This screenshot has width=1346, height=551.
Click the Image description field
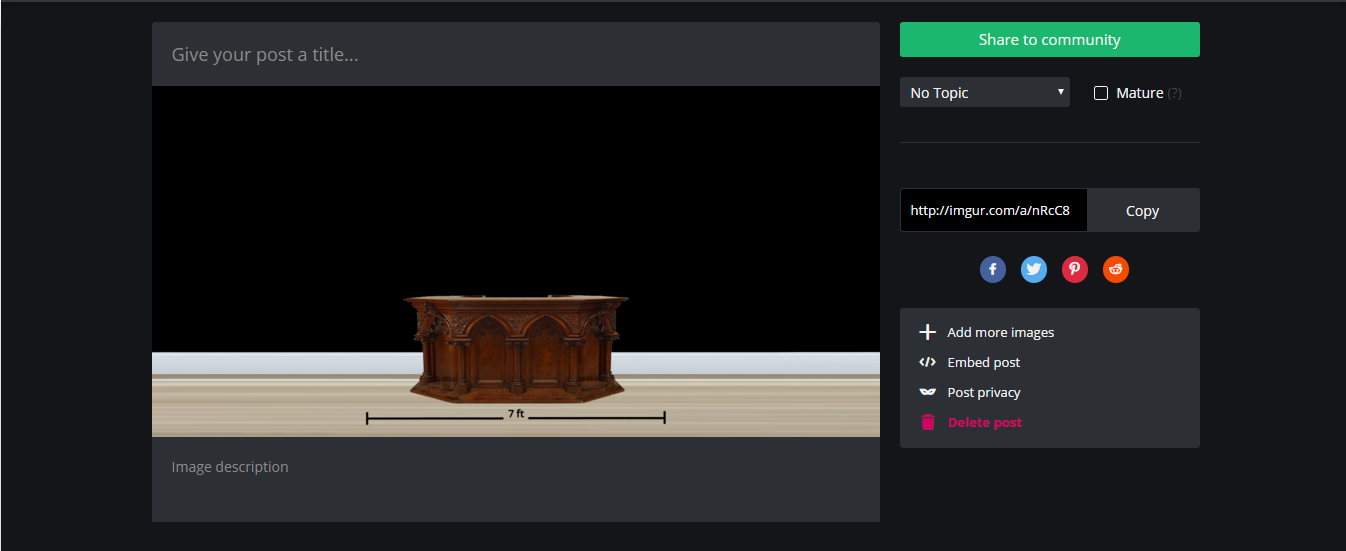[x=516, y=479]
